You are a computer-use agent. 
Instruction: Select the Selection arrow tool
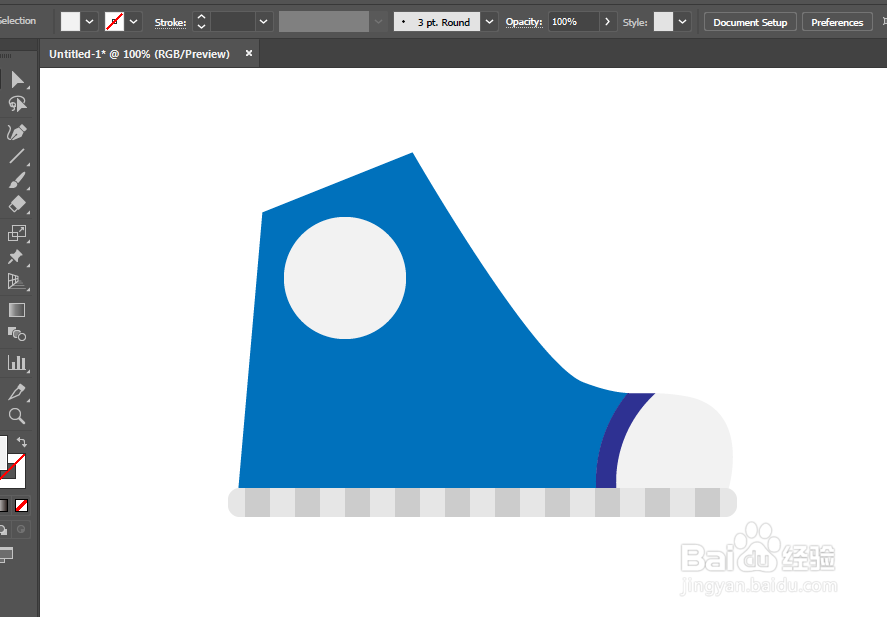pyautogui.click(x=17, y=79)
